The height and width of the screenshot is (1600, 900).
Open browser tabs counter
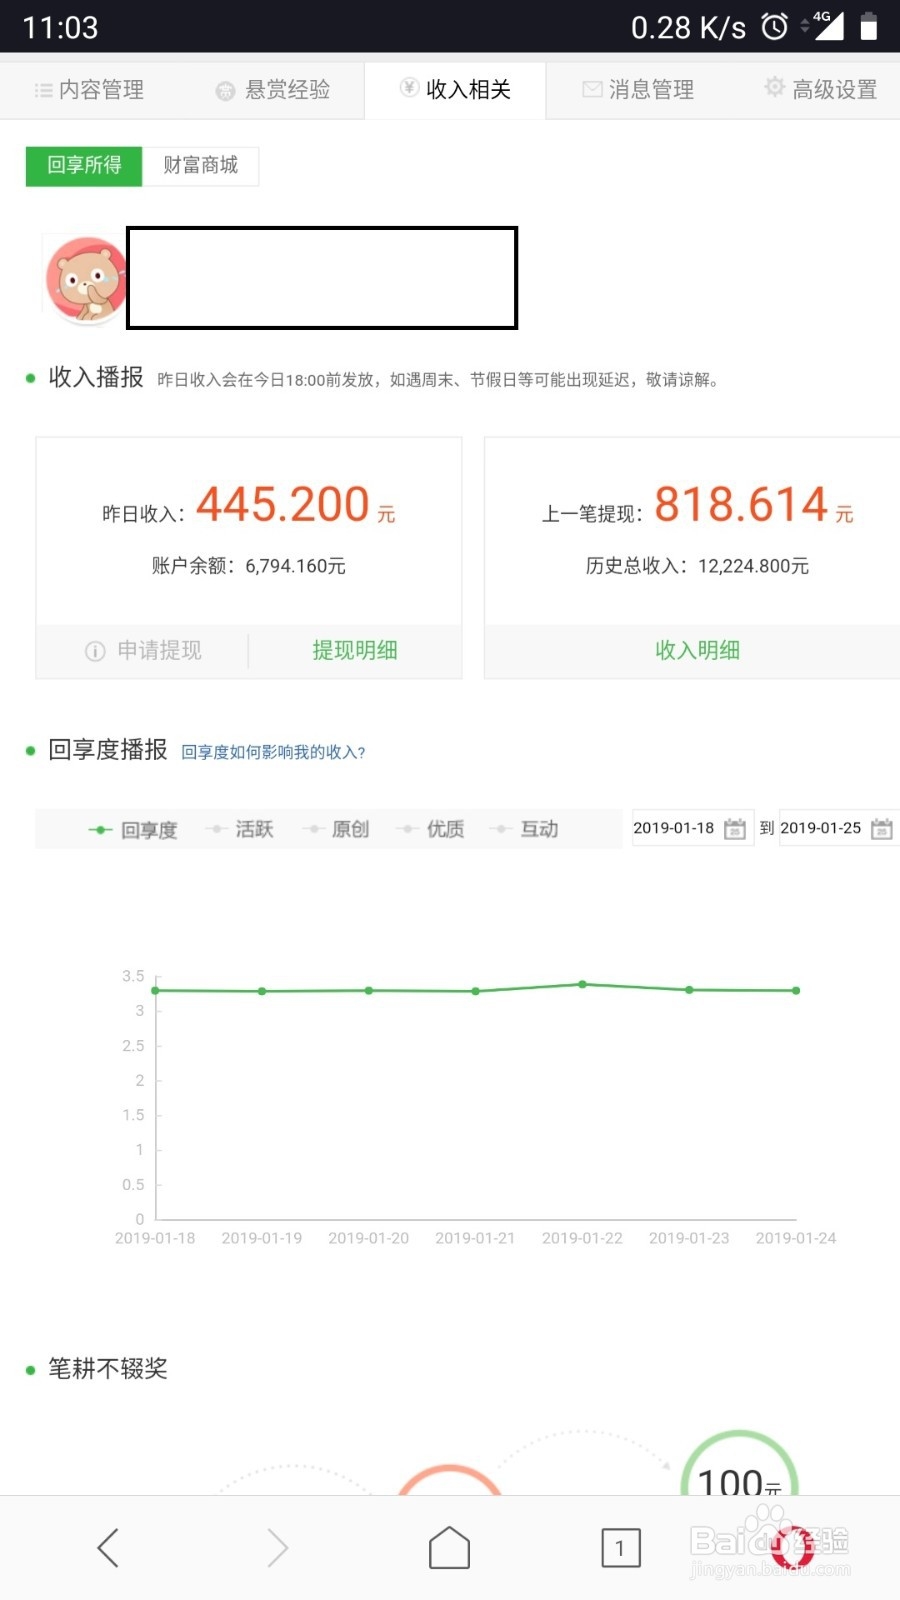click(621, 1548)
